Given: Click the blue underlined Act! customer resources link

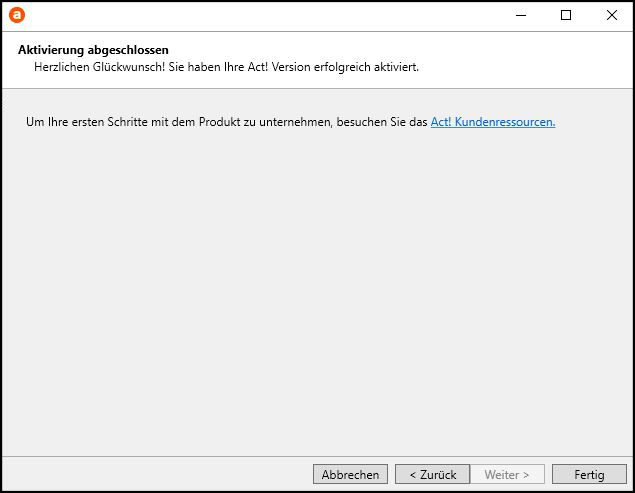Looking at the screenshot, I should (x=493, y=122).
